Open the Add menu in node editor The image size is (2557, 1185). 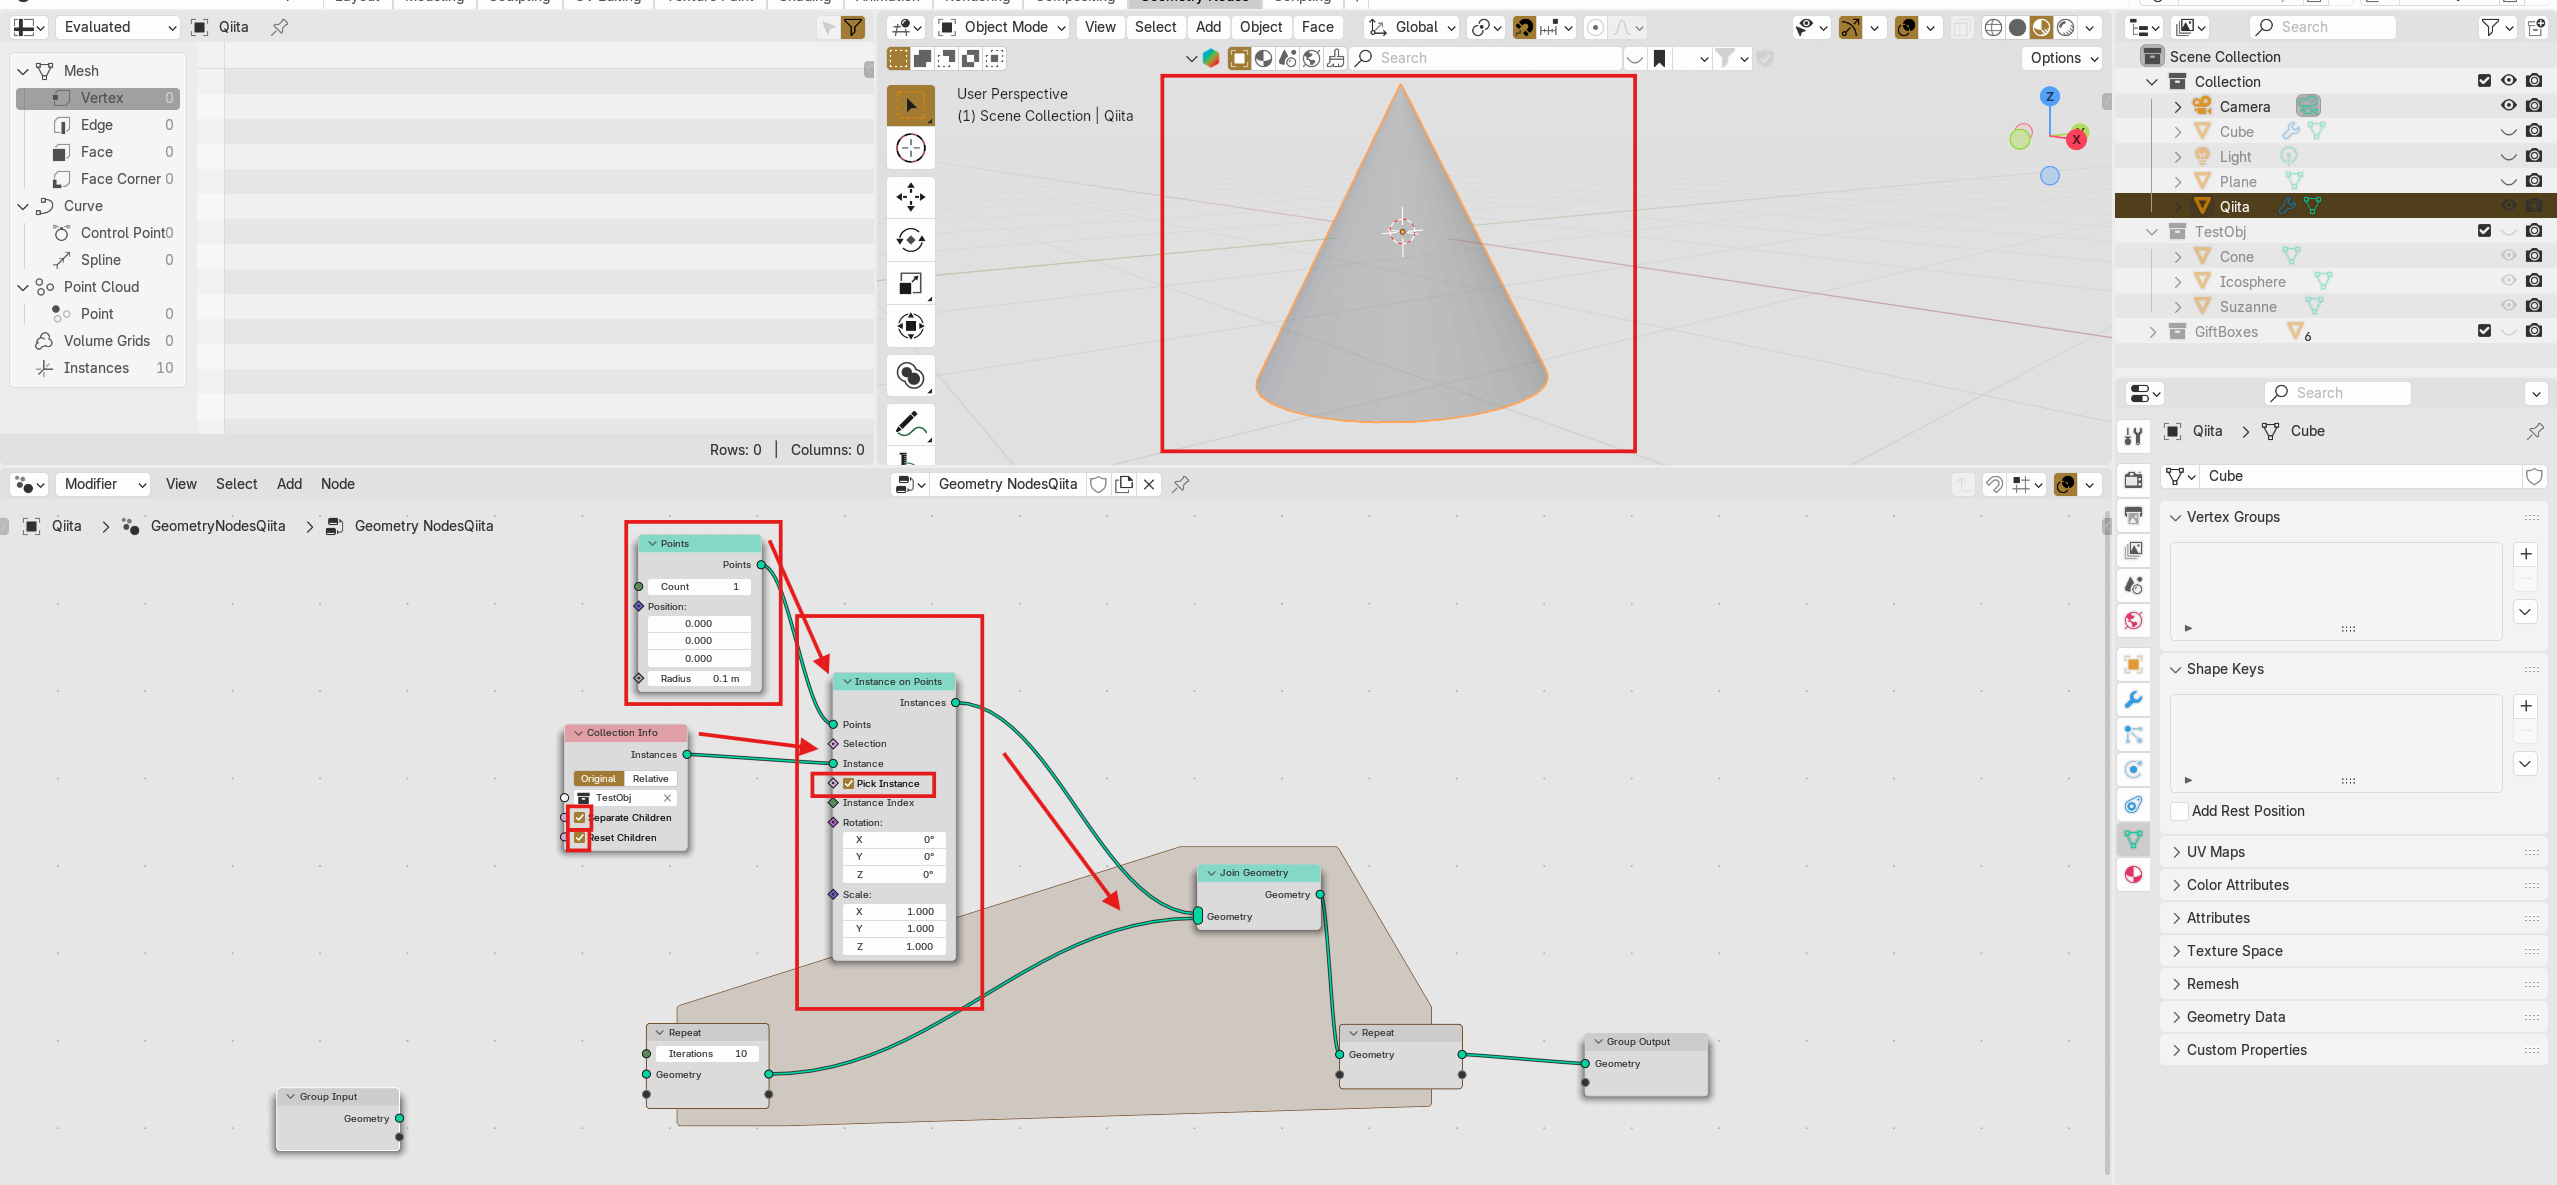(289, 484)
